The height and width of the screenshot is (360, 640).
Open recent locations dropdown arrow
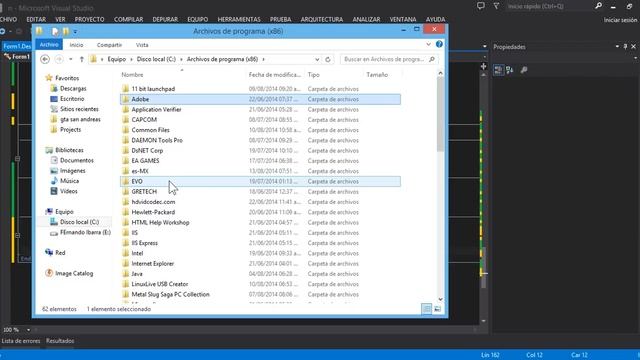click(x=71, y=60)
